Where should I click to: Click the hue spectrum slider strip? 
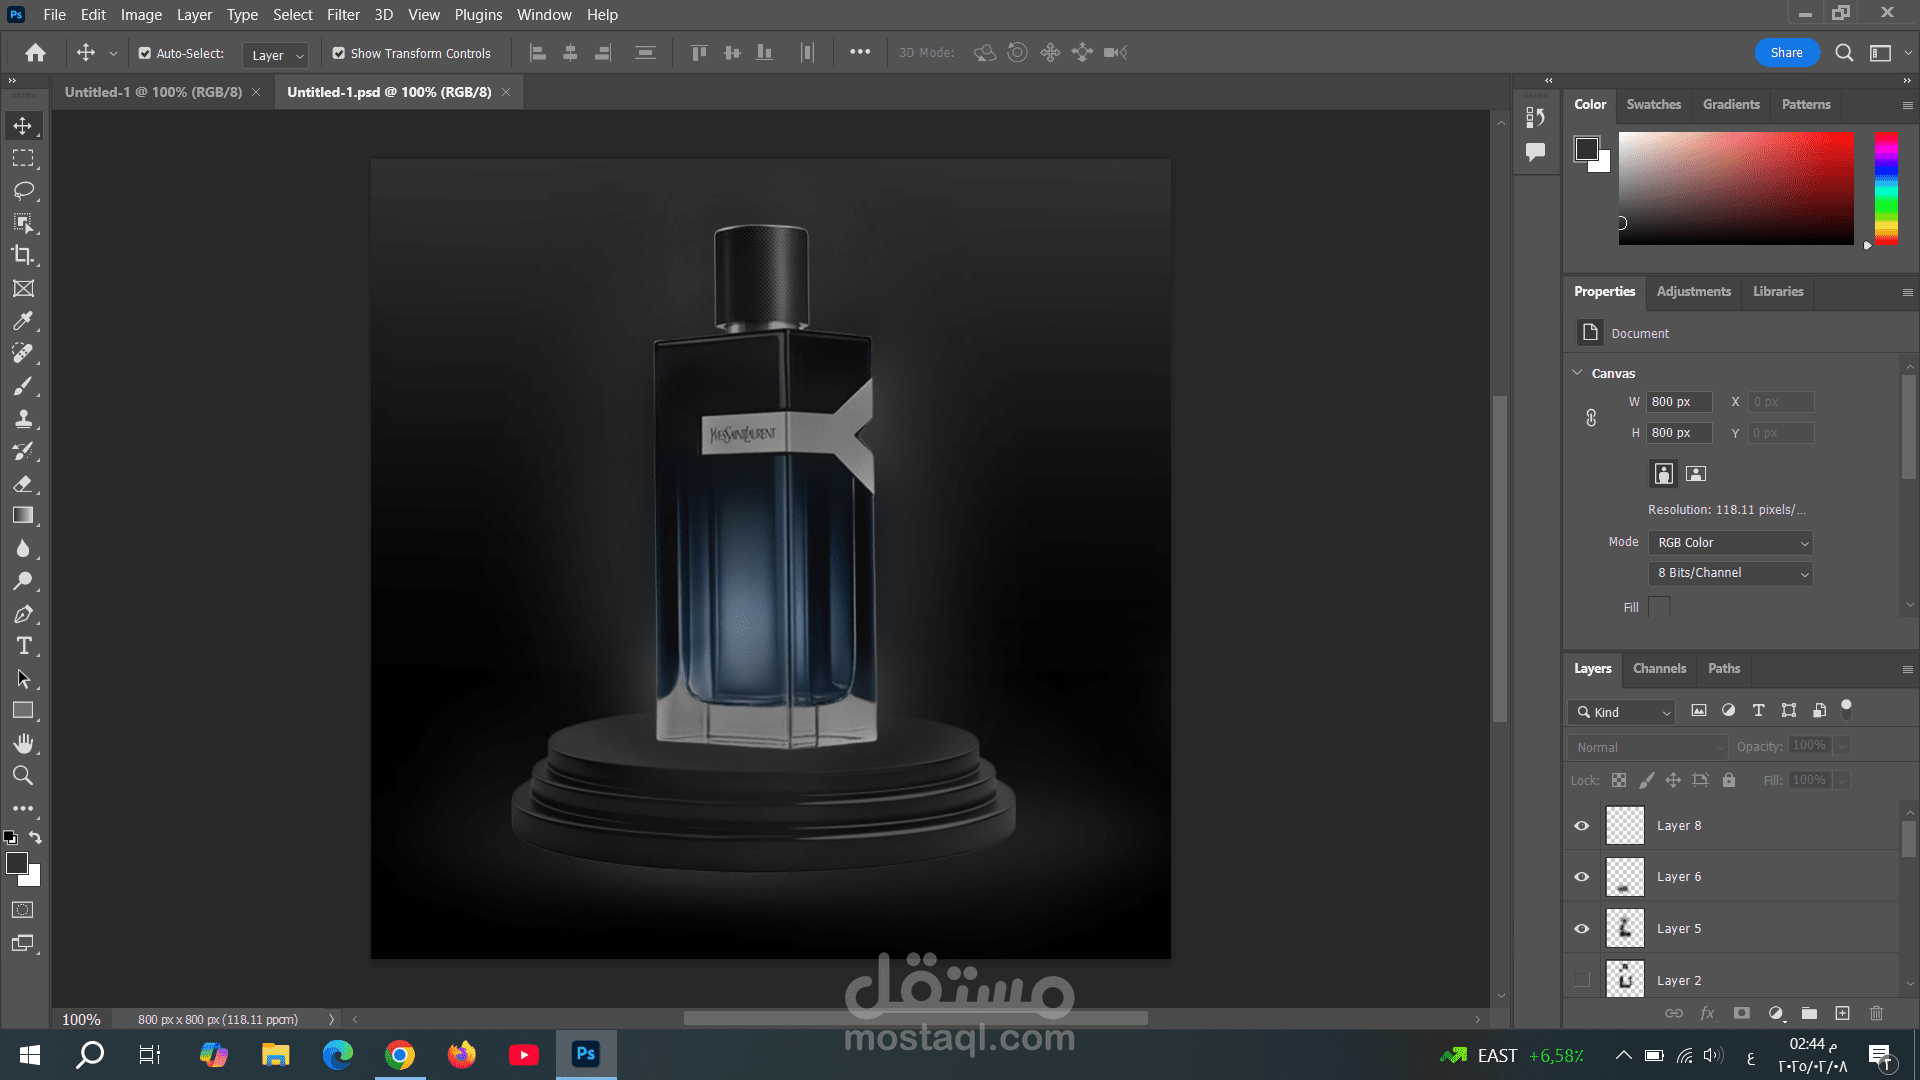tap(1886, 188)
